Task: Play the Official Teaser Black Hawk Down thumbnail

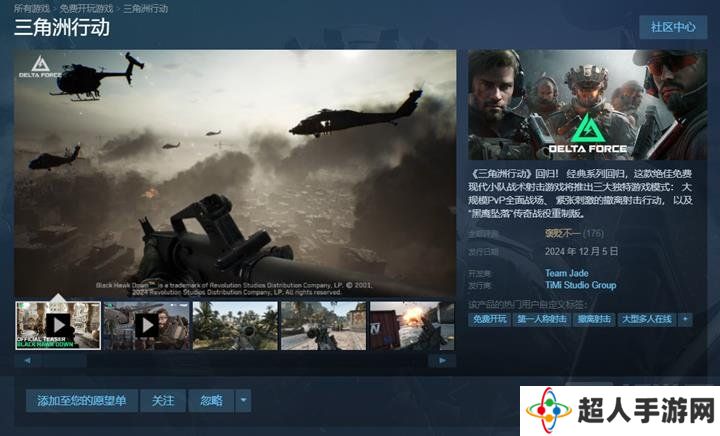Action: coord(58,325)
